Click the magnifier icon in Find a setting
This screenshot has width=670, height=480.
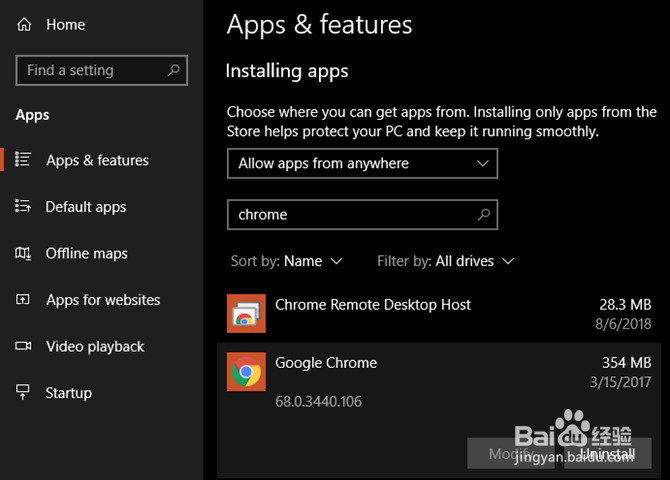tap(173, 70)
